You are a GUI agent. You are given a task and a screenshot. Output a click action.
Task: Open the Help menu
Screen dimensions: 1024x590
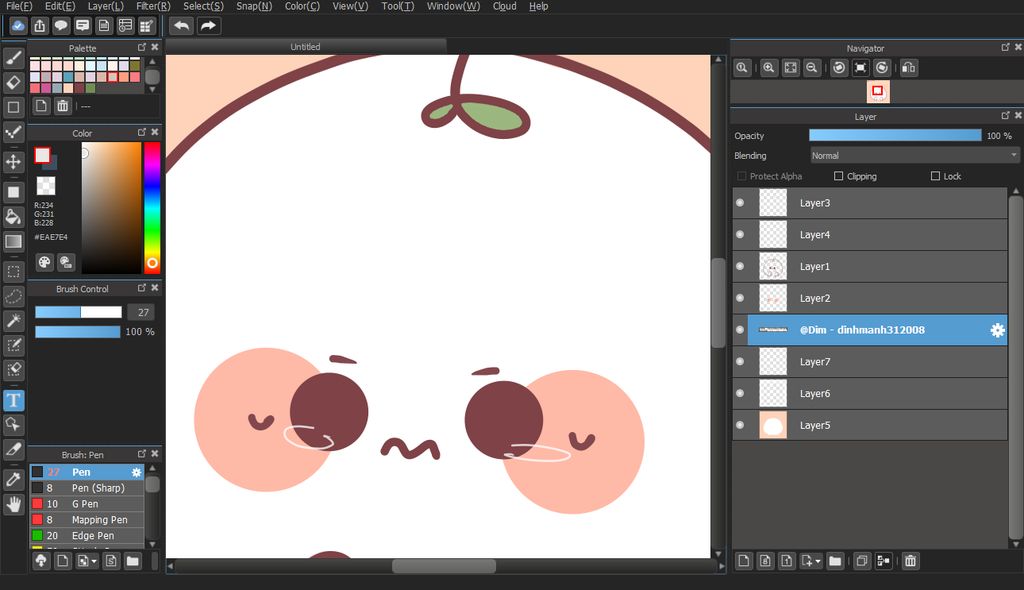pos(539,7)
